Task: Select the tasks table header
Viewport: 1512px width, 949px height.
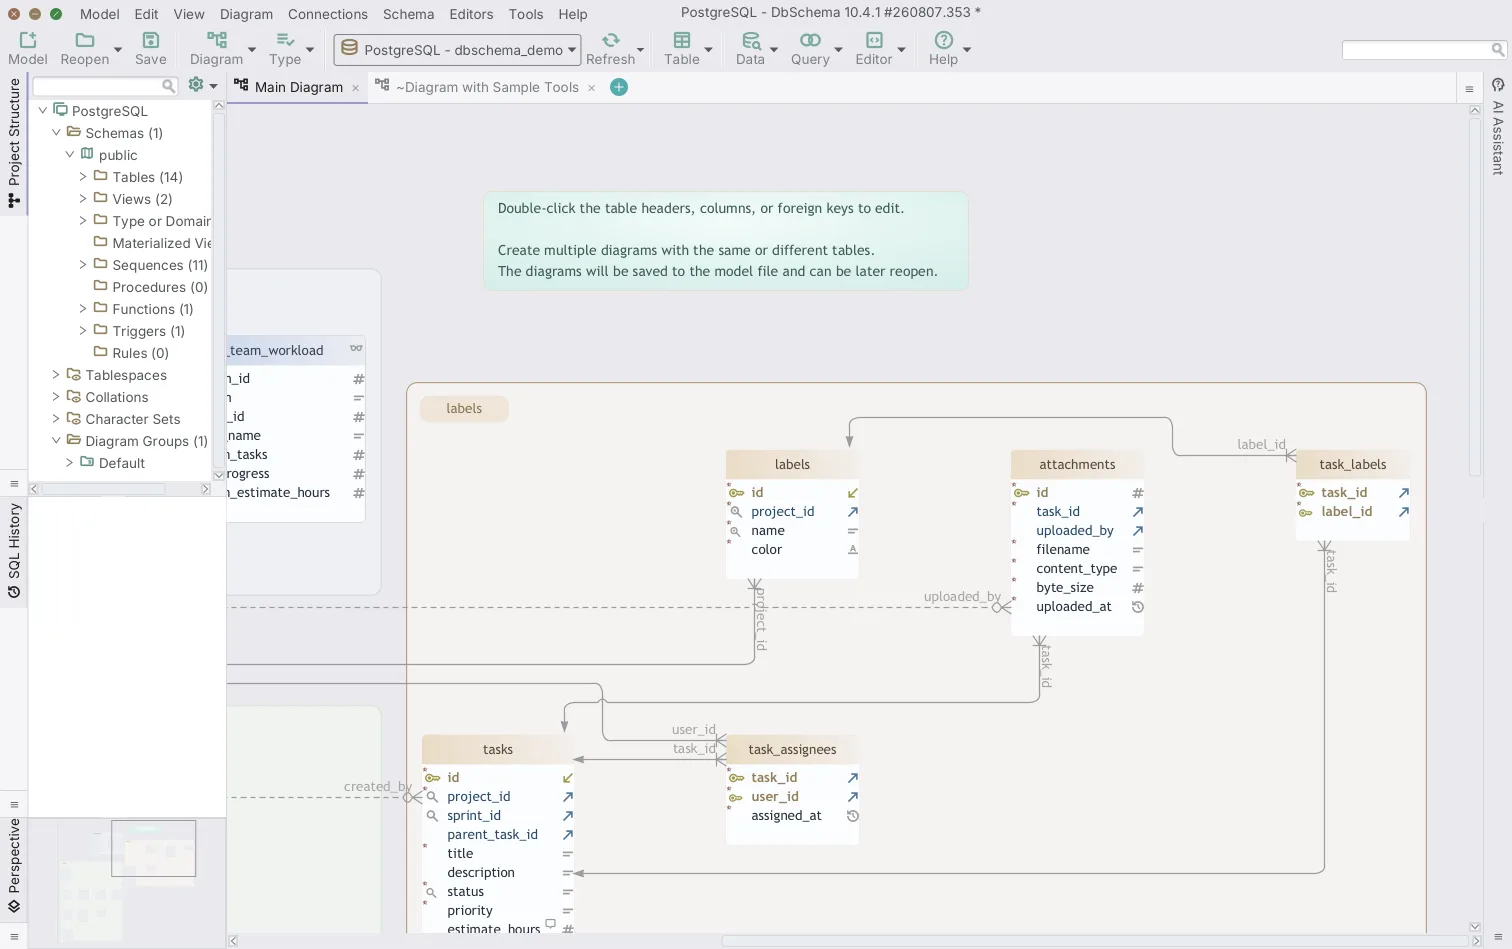Action: [x=498, y=749]
